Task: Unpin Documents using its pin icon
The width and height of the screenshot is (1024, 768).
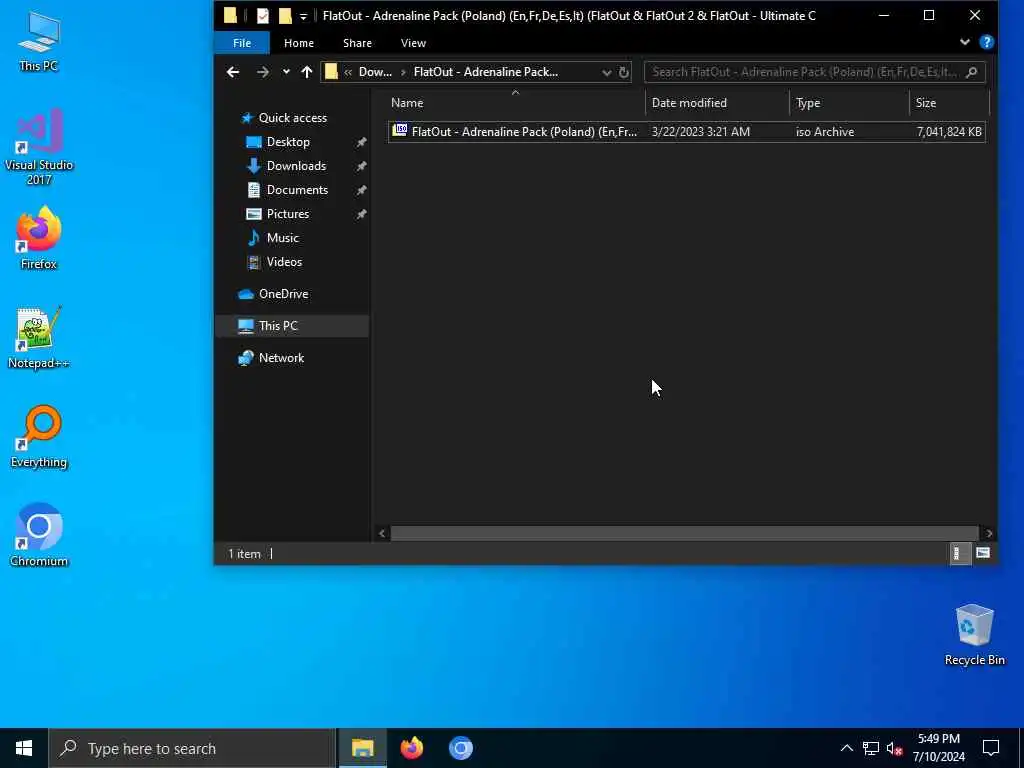Action: coord(361,190)
